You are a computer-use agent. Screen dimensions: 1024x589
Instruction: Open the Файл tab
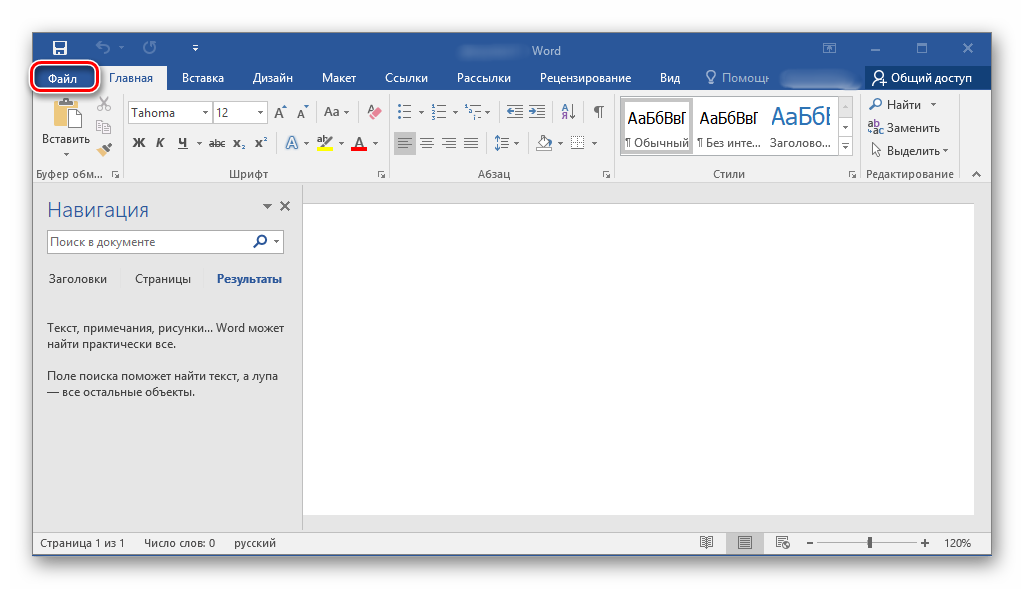[x=63, y=78]
